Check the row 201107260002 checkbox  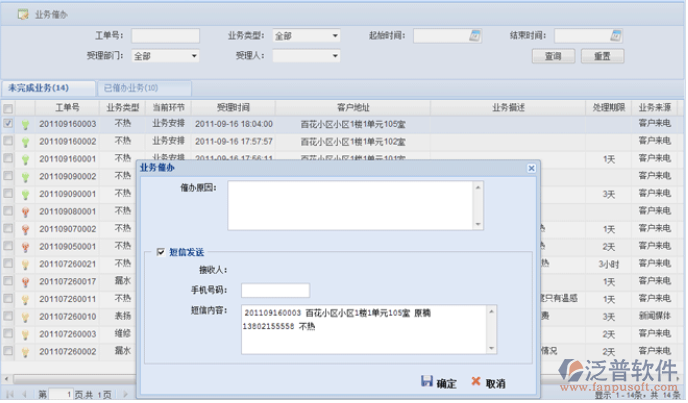tap(8, 351)
